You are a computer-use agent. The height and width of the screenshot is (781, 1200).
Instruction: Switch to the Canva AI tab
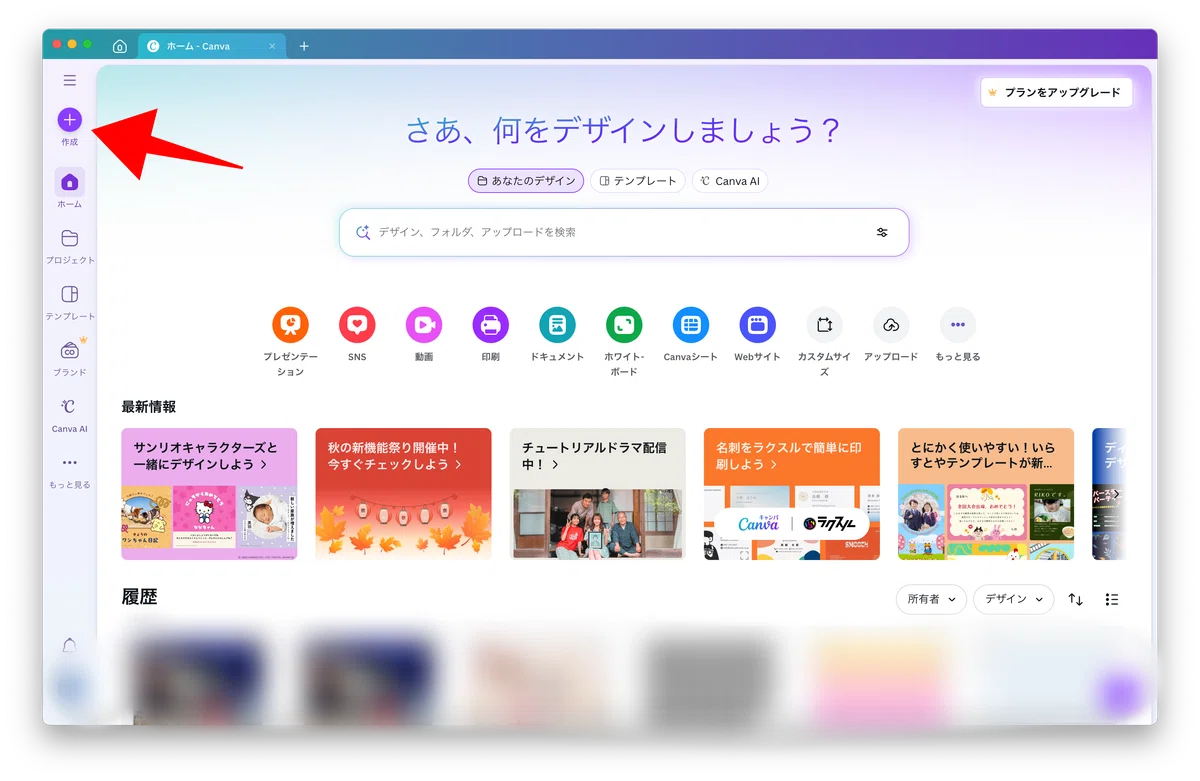pos(730,181)
